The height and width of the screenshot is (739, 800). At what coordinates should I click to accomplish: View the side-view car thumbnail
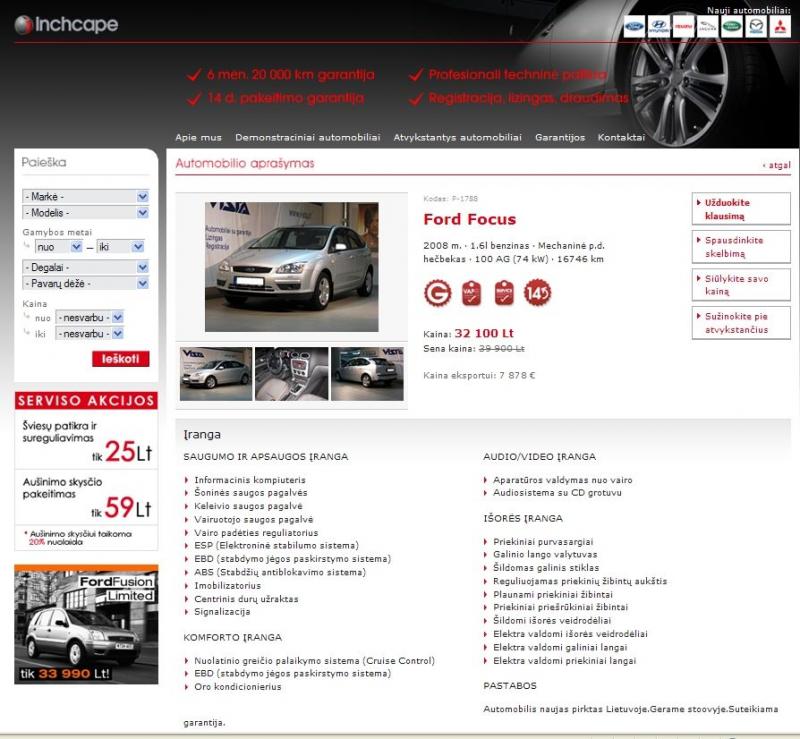tap(216, 374)
